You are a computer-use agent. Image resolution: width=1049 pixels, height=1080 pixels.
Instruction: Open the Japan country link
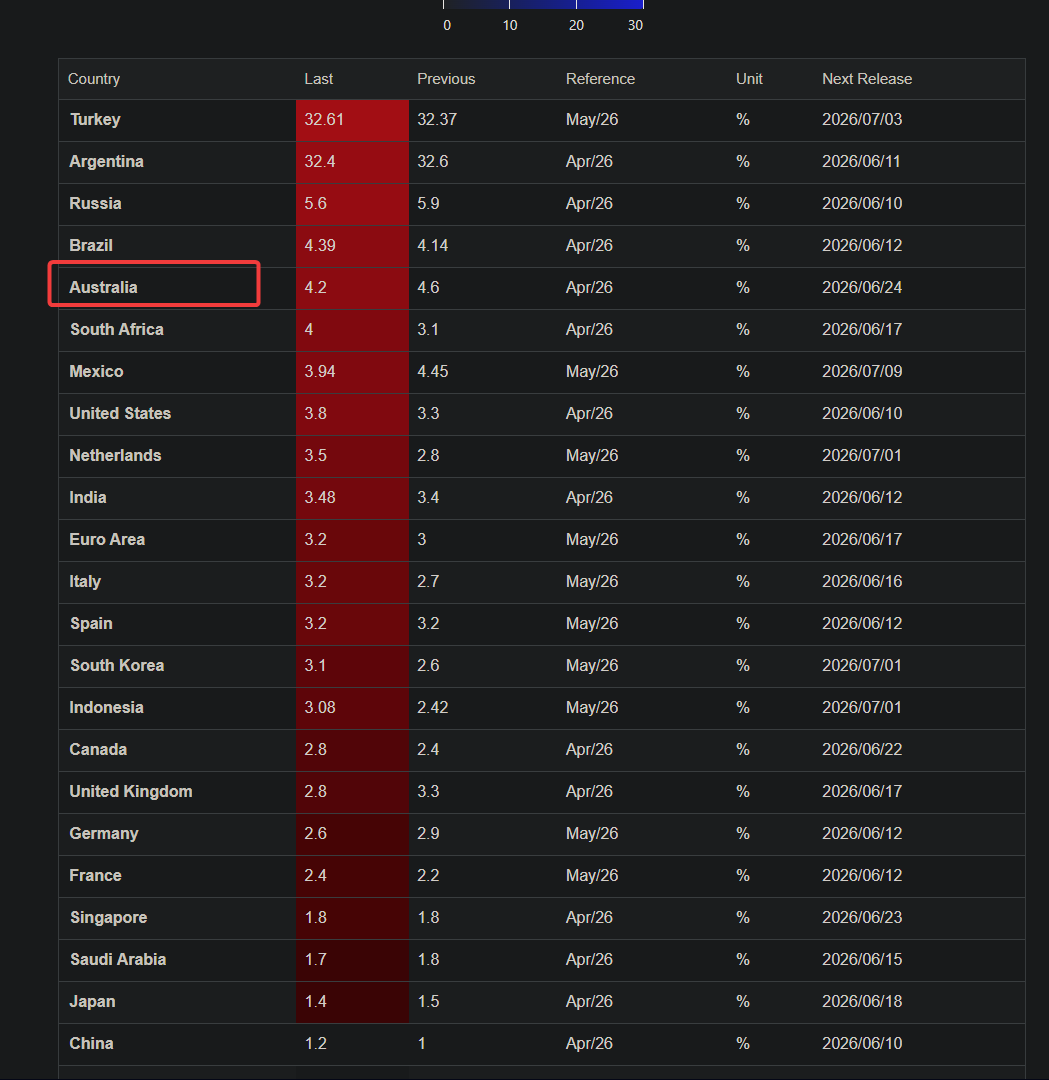point(92,1002)
